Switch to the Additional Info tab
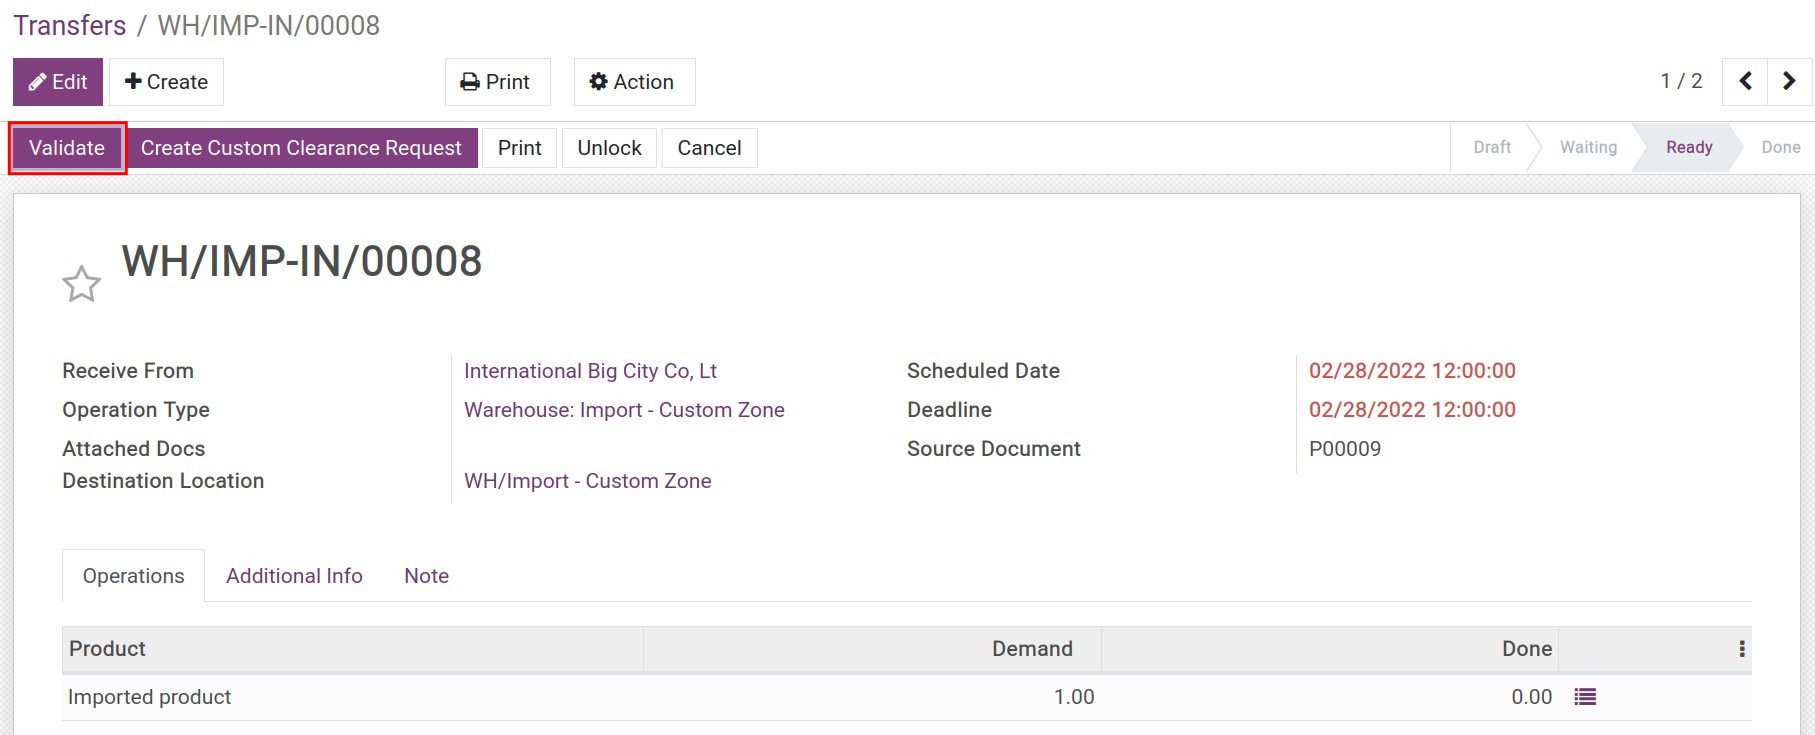Screen dimensions: 1815x735 pyautogui.click(x=294, y=576)
